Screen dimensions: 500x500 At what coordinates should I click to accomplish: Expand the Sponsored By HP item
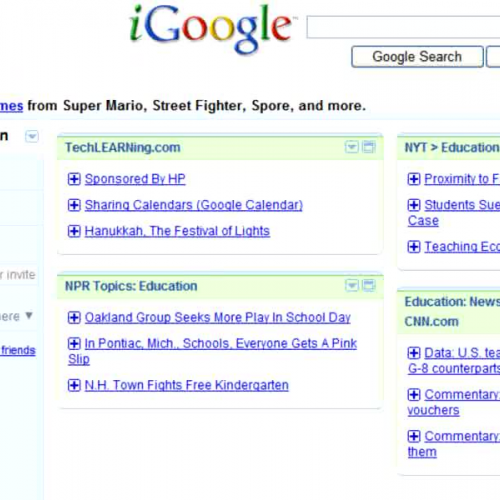[74, 179]
